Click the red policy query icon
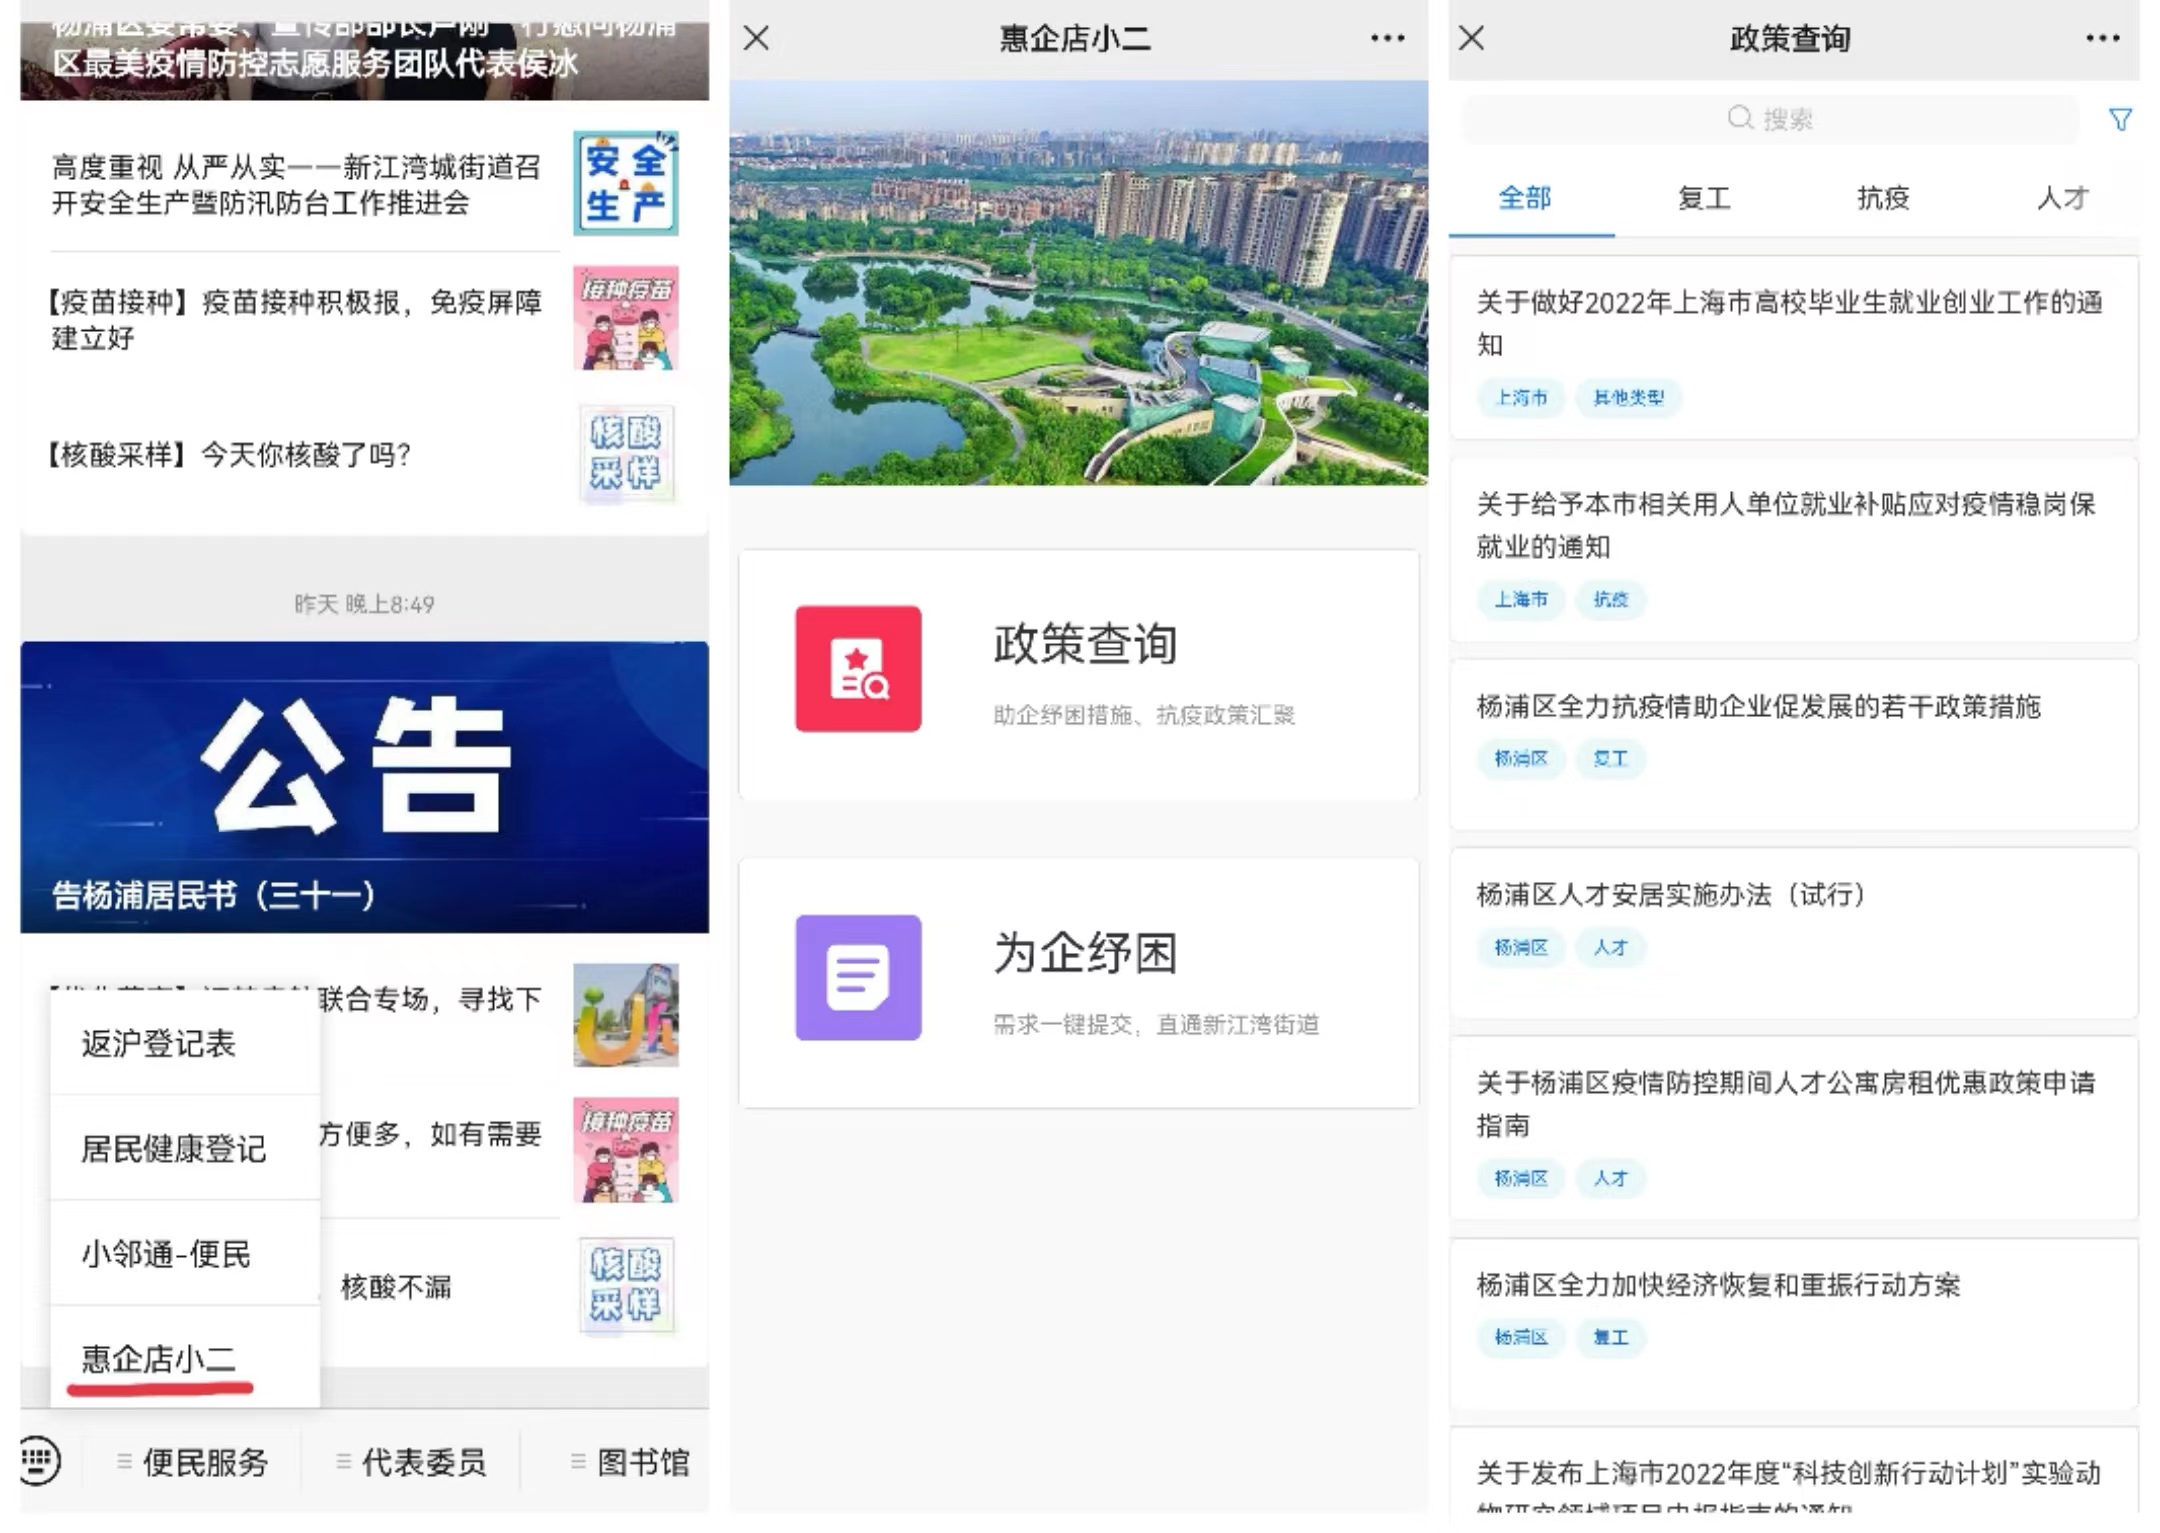 coord(857,668)
